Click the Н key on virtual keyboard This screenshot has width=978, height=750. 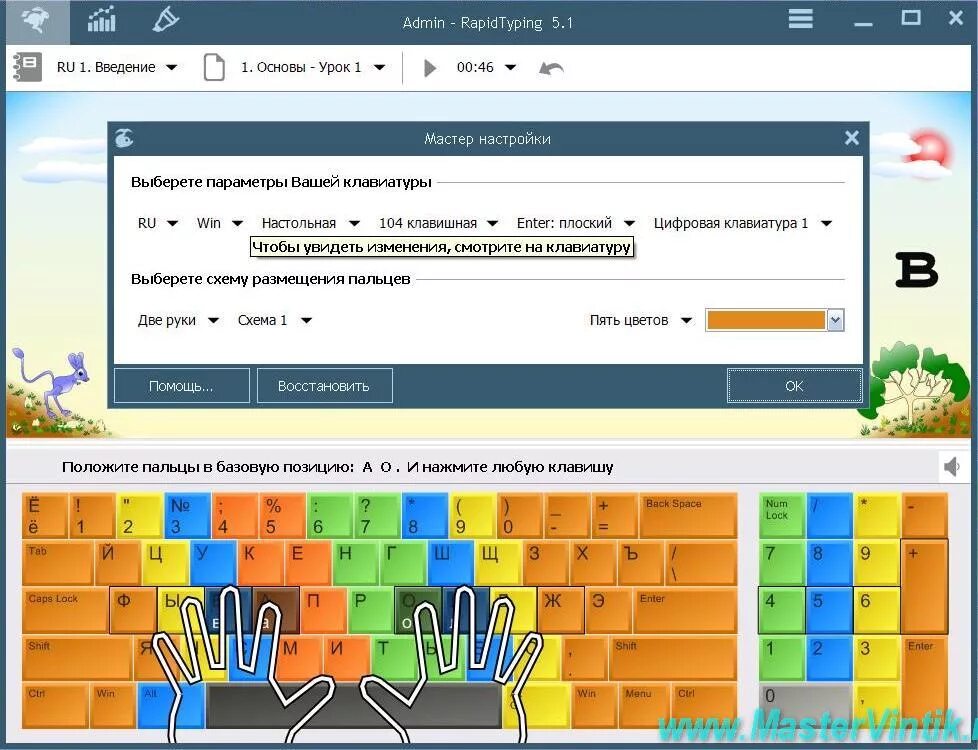[x=355, y=563]
